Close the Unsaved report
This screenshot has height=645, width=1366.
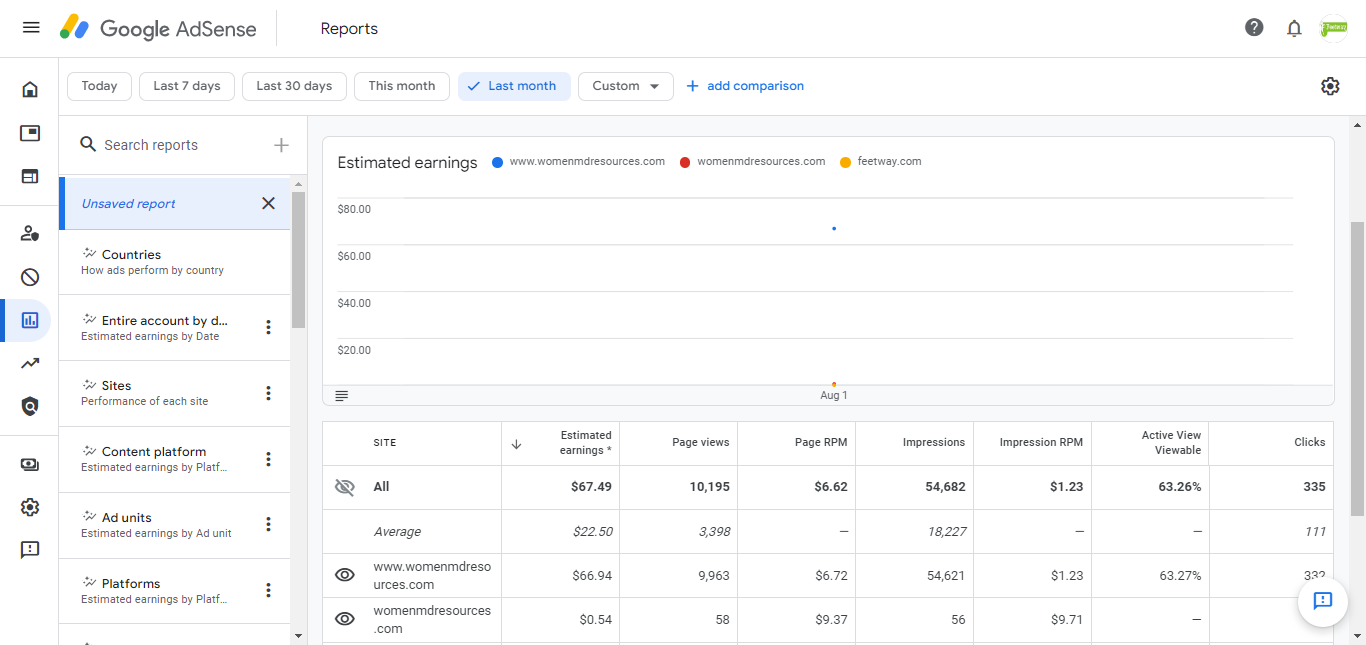click(268, 203)
